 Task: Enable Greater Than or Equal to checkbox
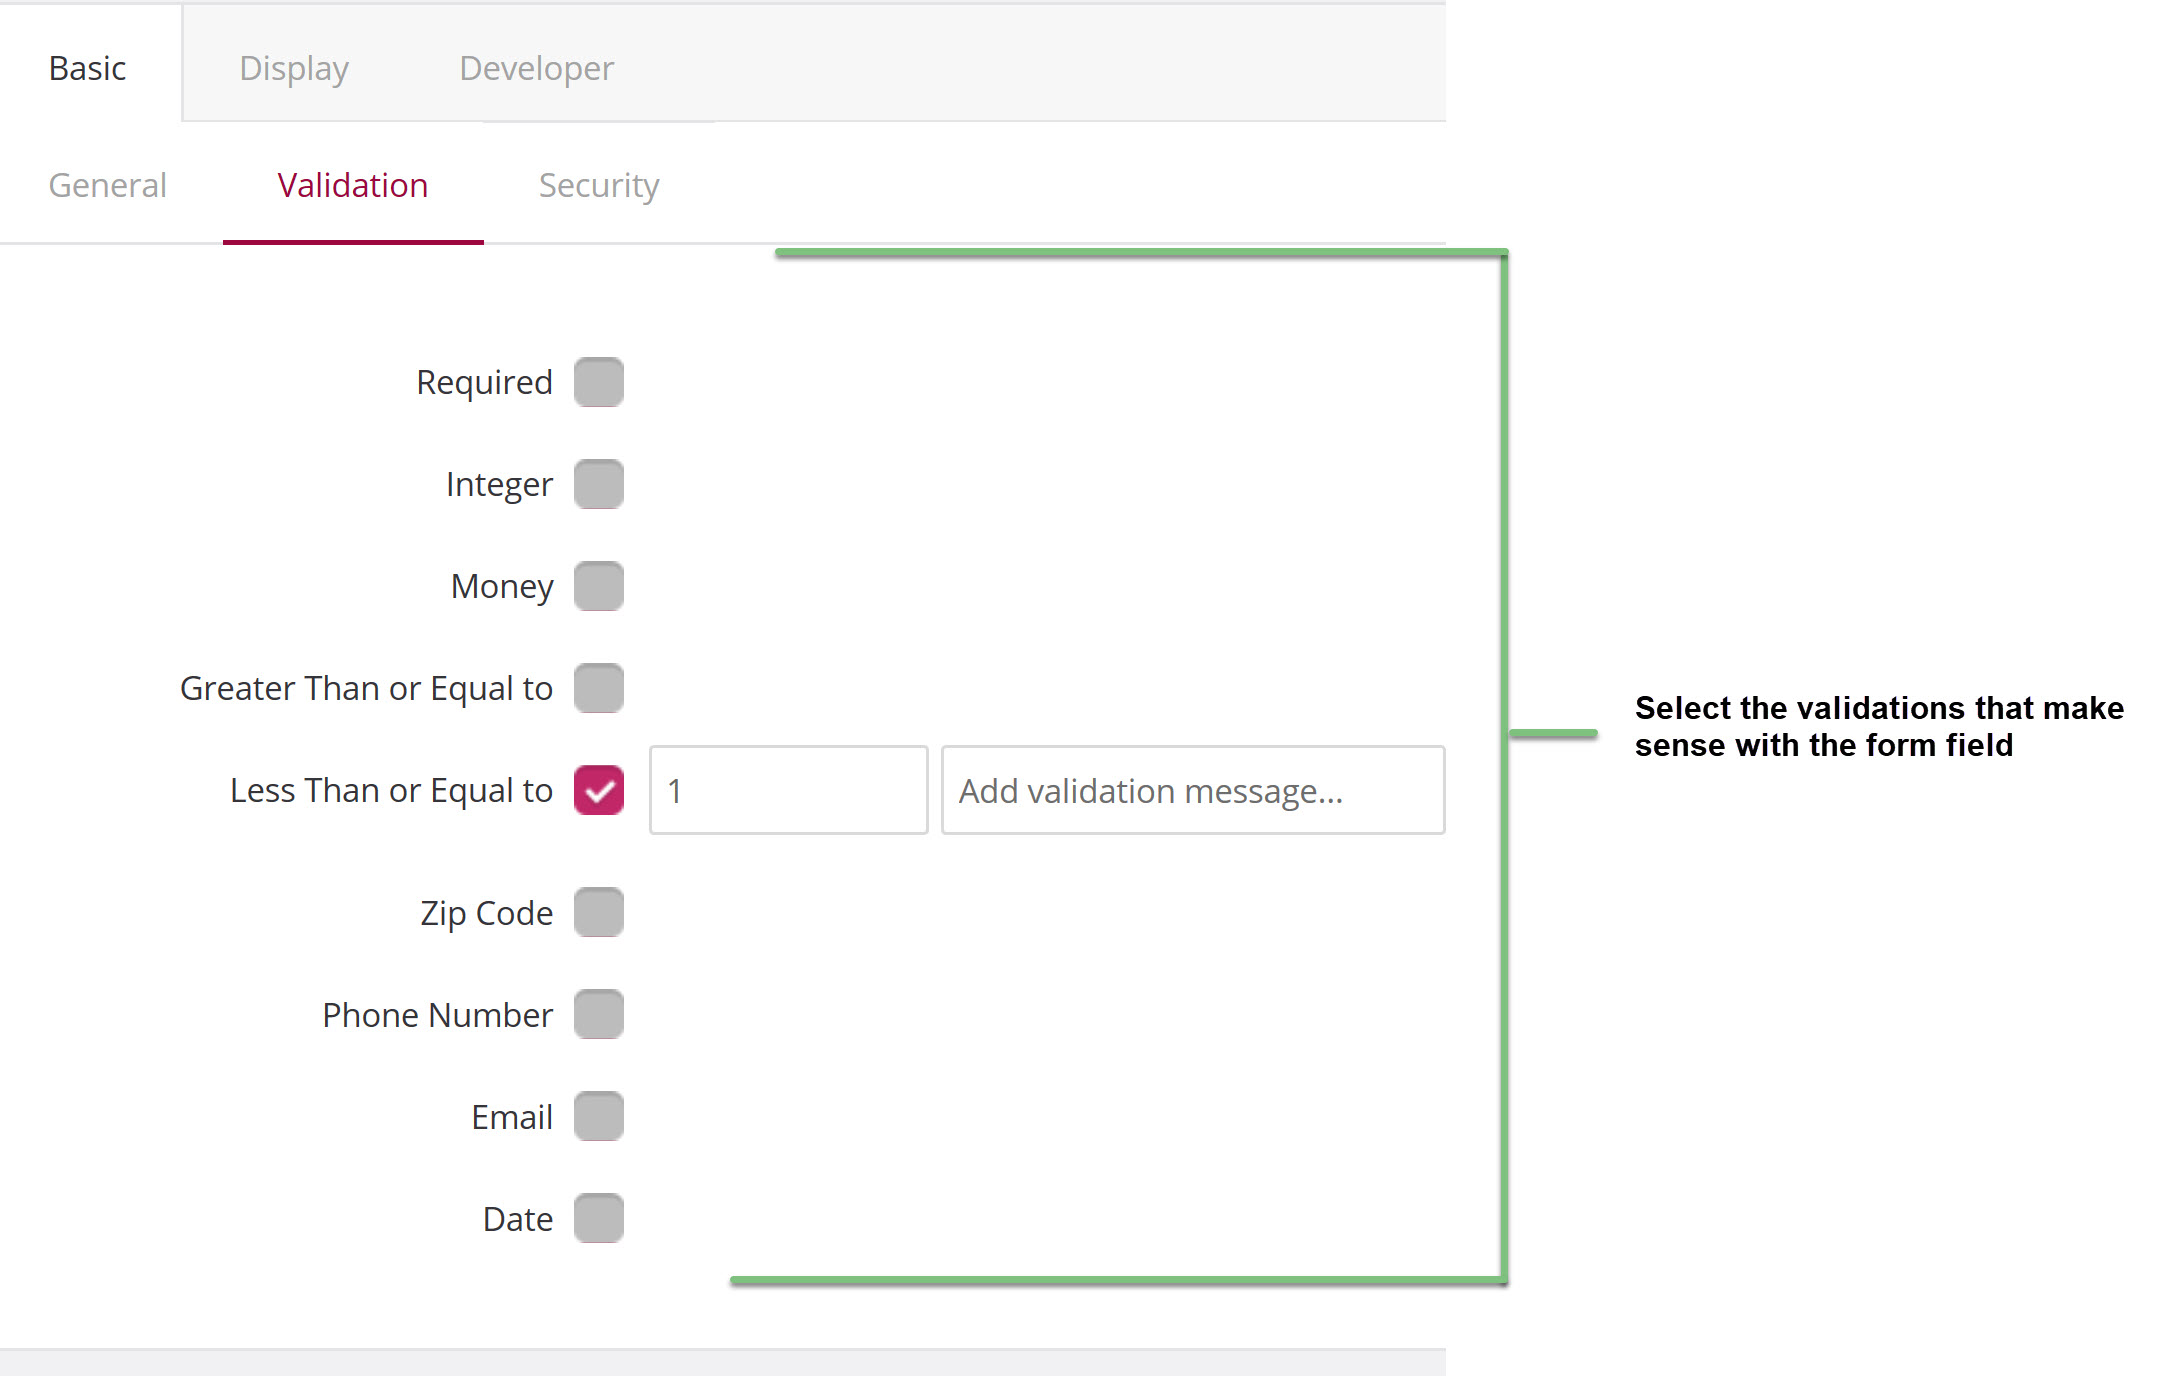click(x=599, y=688)
